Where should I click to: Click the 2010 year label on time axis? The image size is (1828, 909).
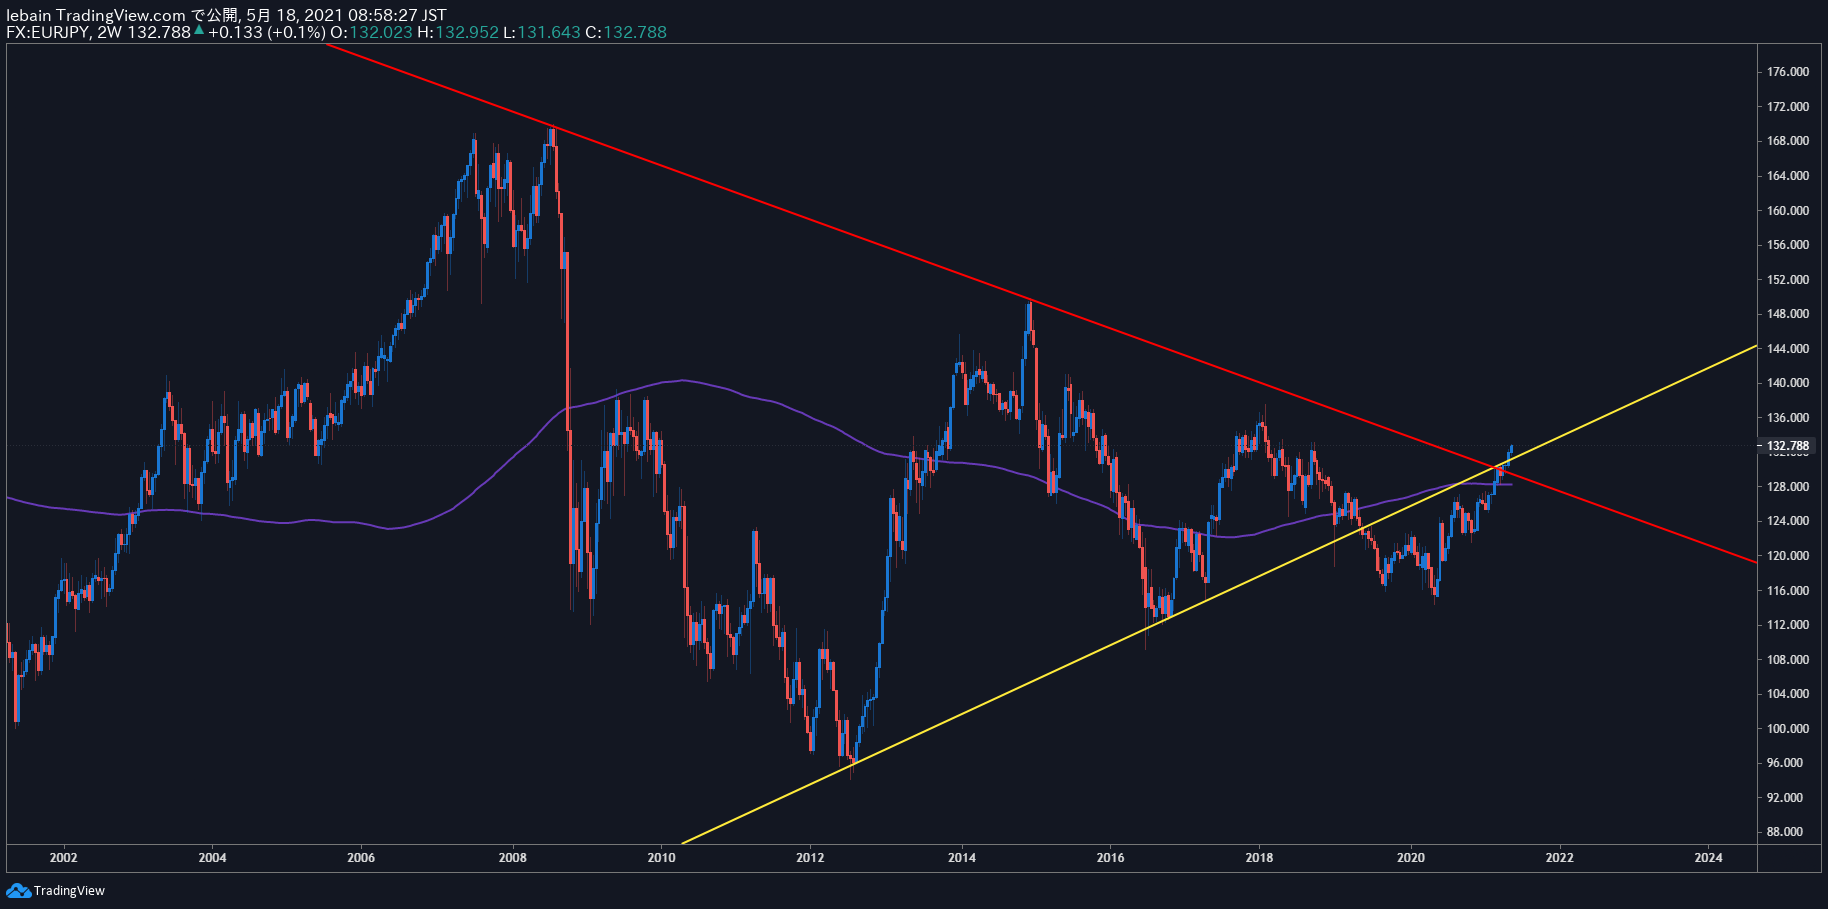661,857
